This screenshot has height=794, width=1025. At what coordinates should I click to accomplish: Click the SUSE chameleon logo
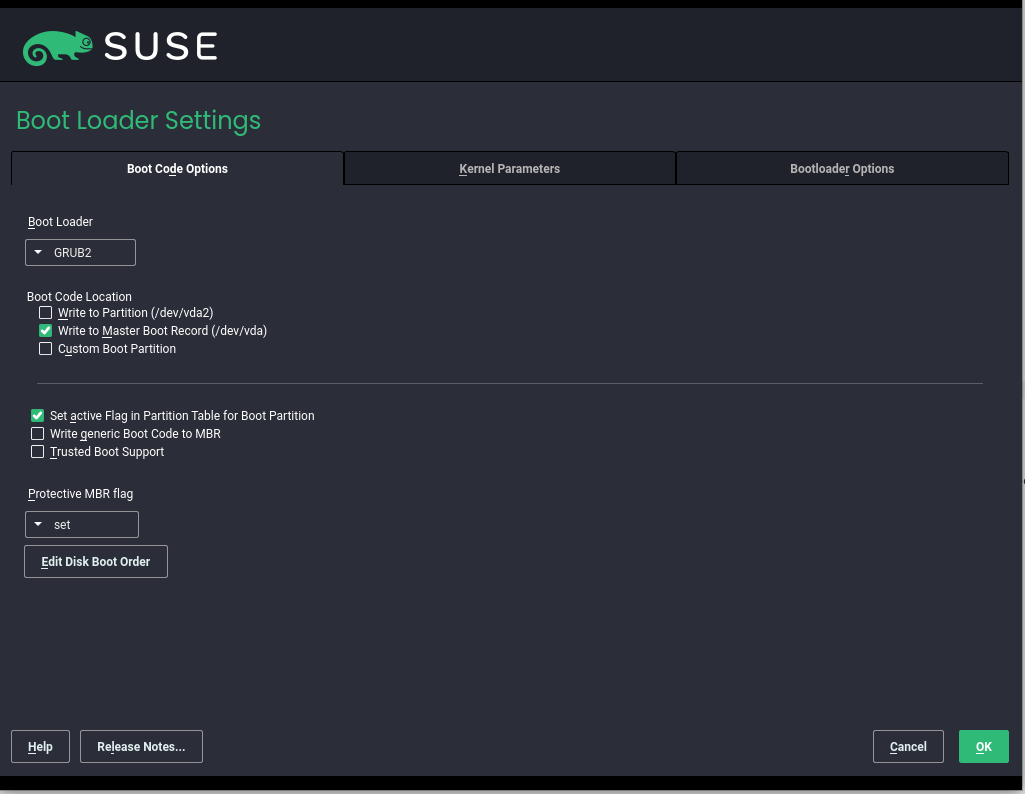click(x=58, y=47)
